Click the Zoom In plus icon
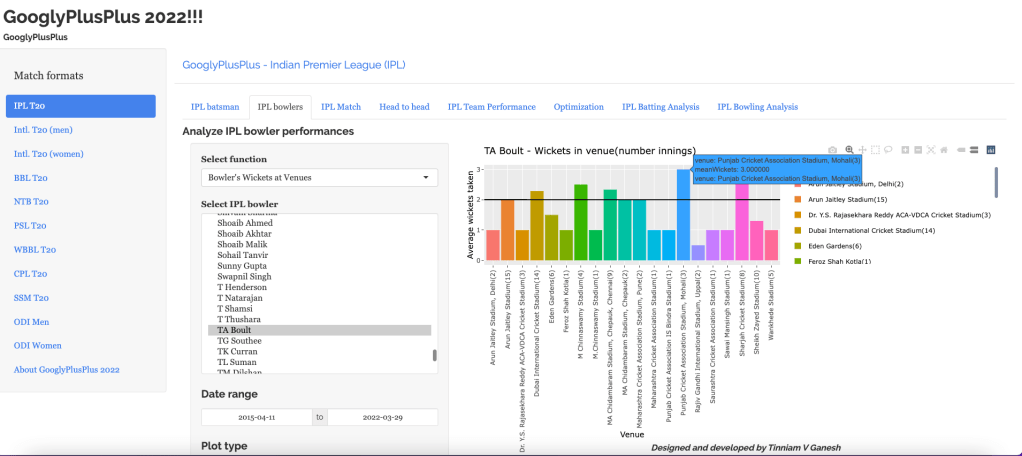 (905, 150)
